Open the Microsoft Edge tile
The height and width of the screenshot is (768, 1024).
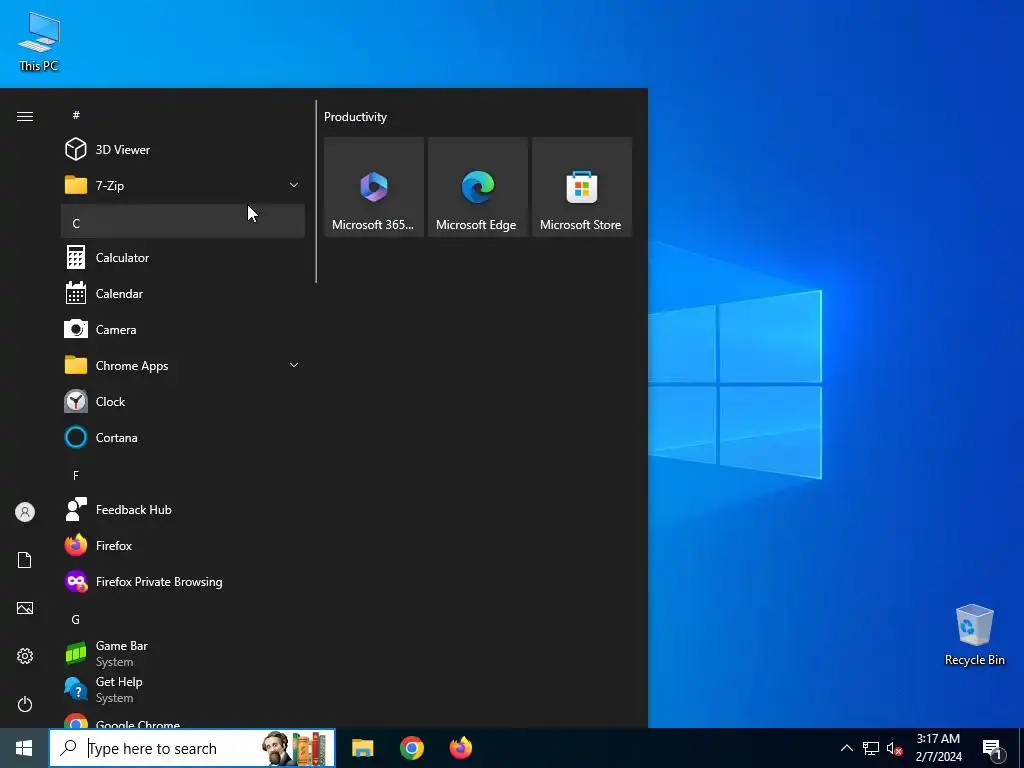tap(478, 187)
